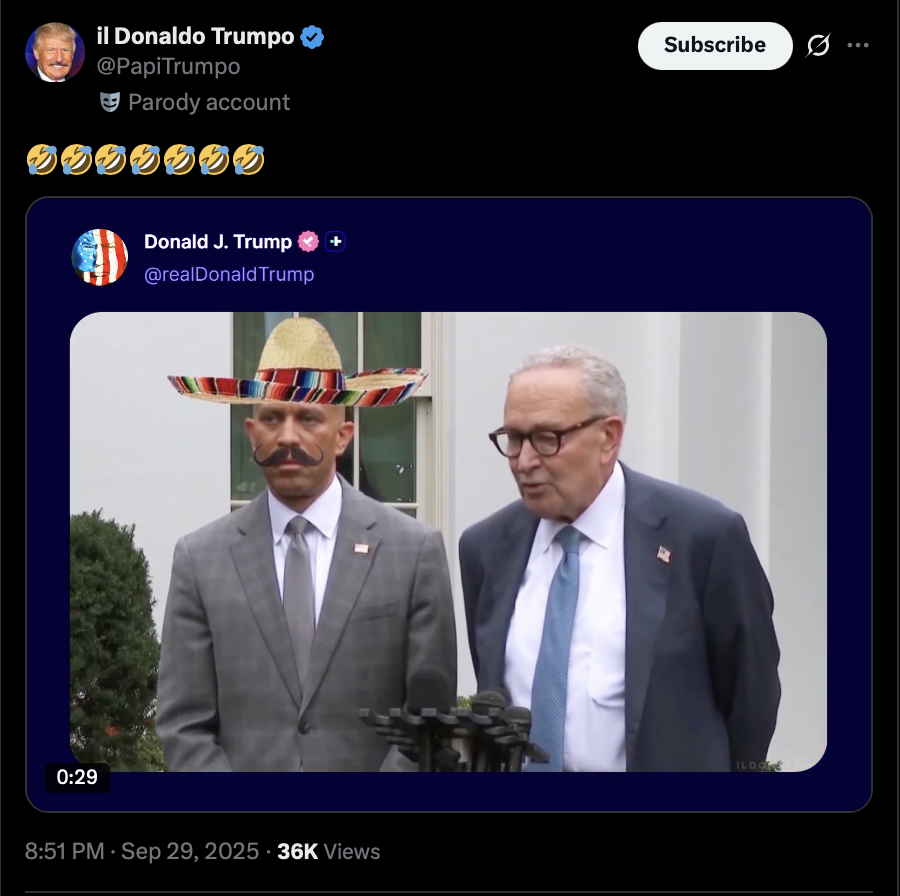Click the quoted Donald J. Trump avatar

tap(100, 257)
